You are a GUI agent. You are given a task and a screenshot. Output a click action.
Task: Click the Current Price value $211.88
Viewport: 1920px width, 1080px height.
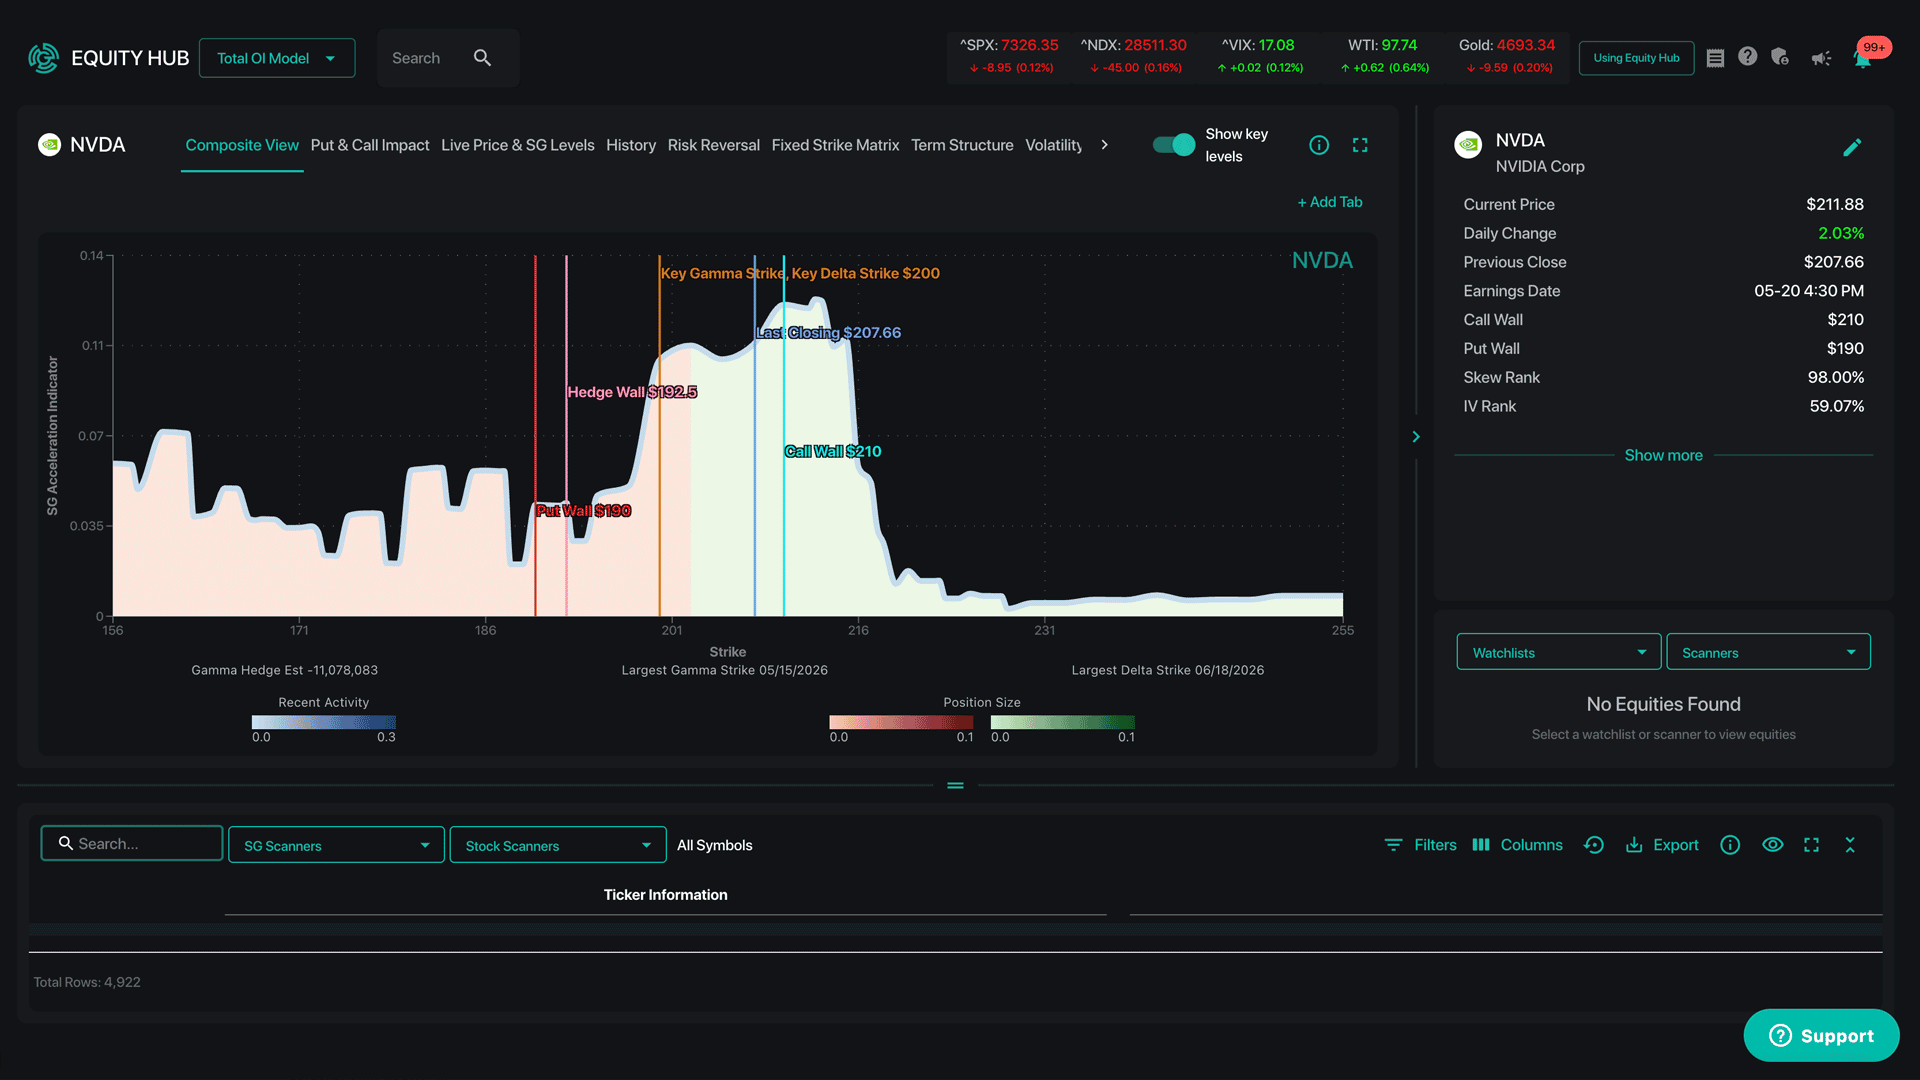click(x=1835, y=204)
